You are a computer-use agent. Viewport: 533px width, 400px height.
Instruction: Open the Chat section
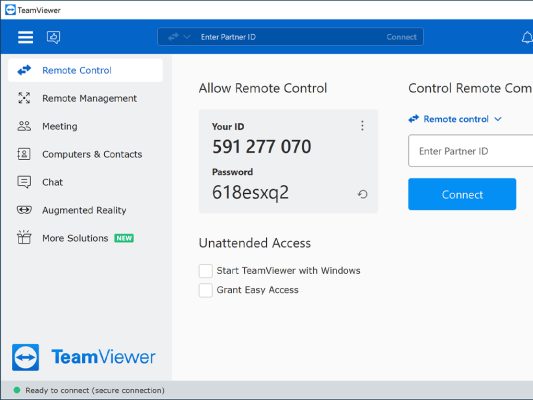coord(85,182)
